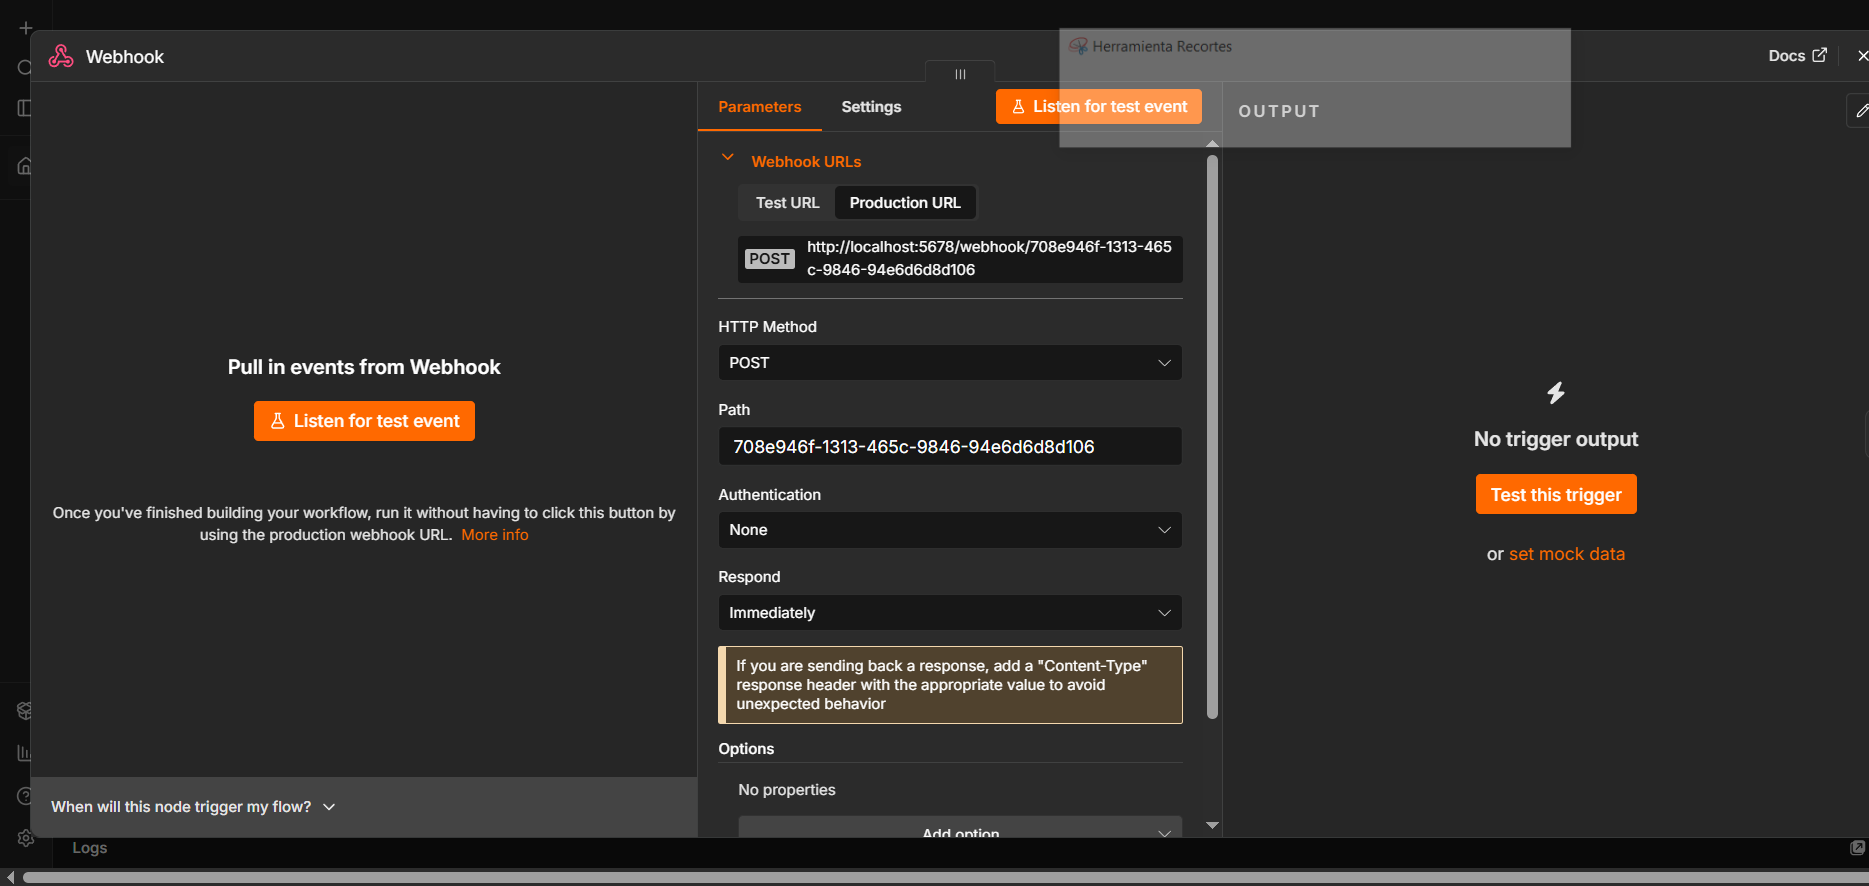Switch to the Parameters tab
Viewport: 1869px width, 886px height.
click(x=760, y=107)
